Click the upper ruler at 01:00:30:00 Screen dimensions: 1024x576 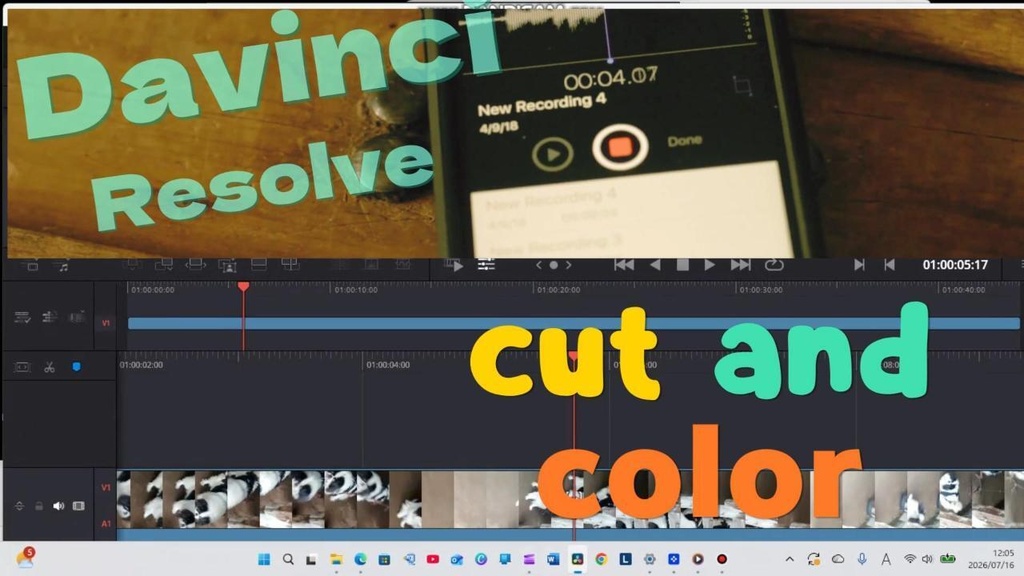[x=761, y=290]
